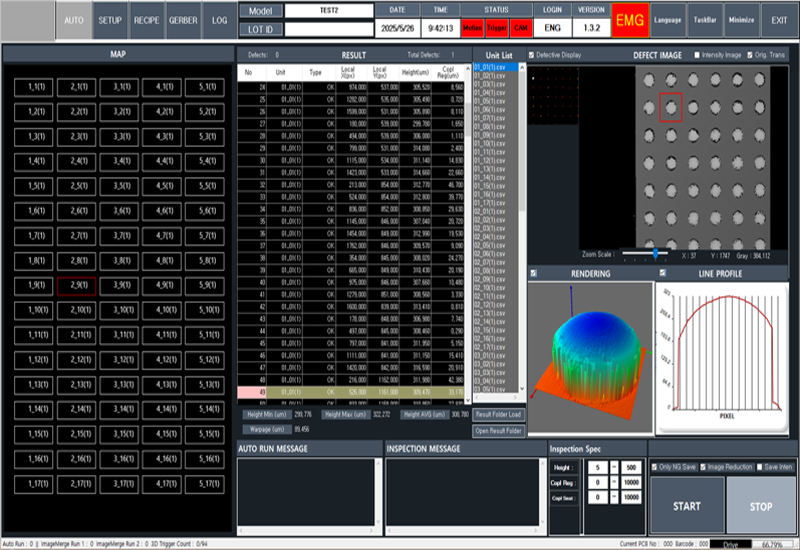Click the Height maximum spec field

[630, 467]
